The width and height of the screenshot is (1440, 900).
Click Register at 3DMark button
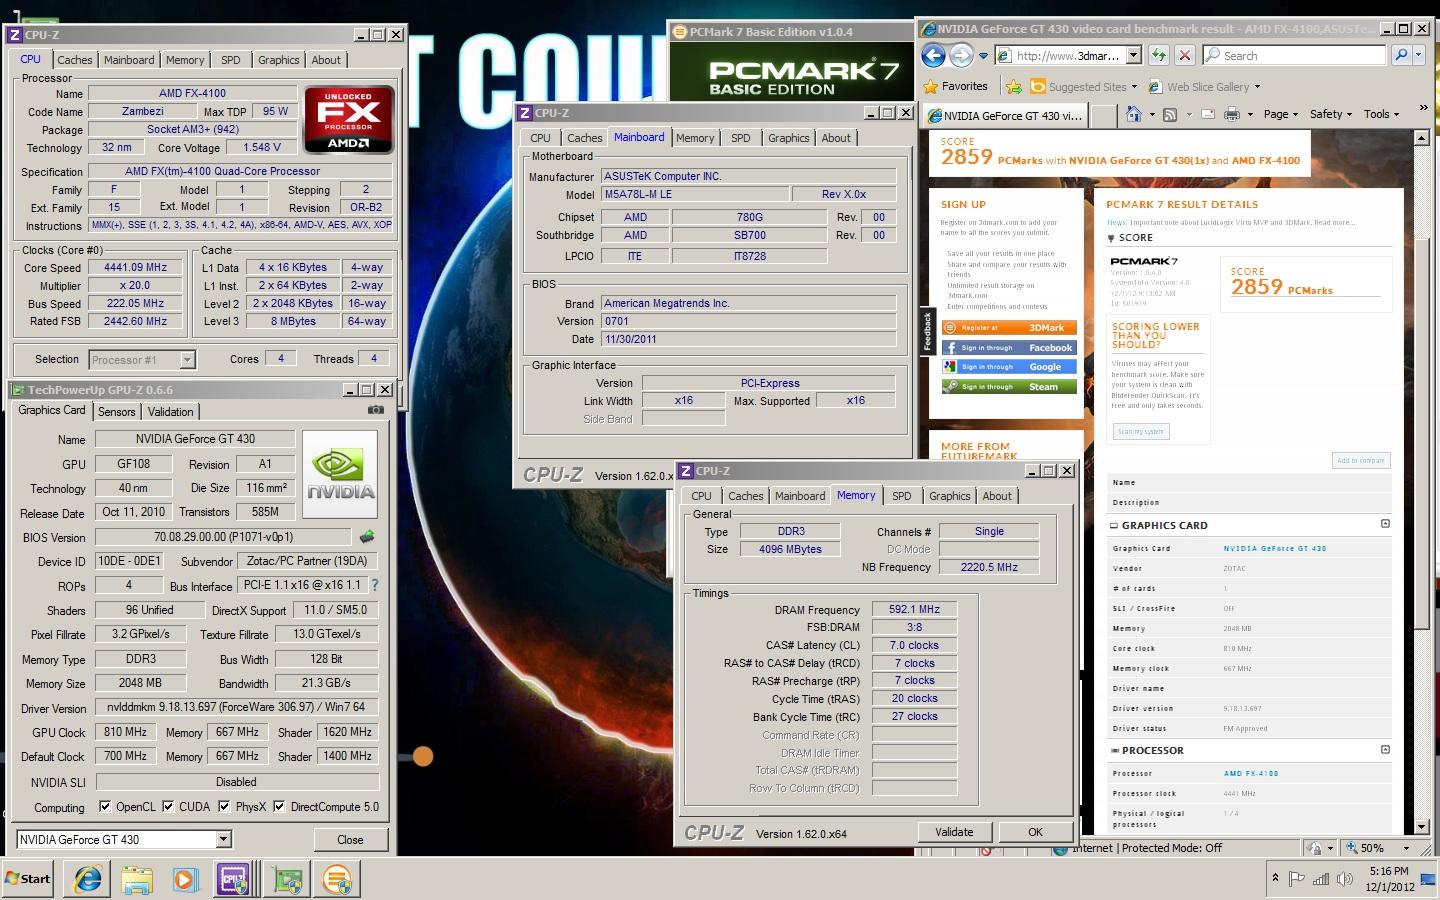[x=1008, y=327]
